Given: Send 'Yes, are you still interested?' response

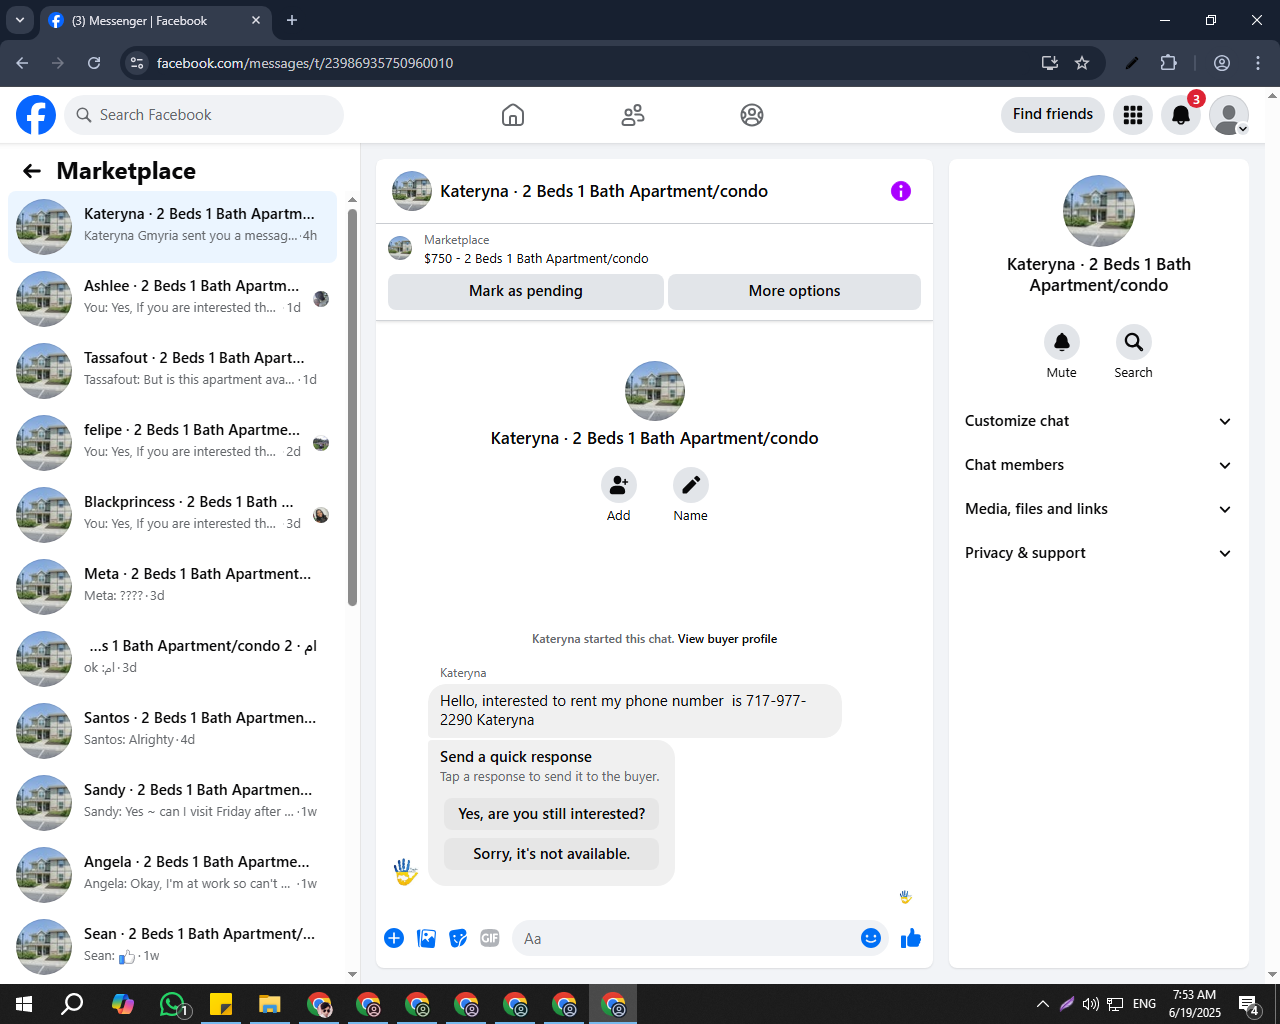Looking at the screenshot, I should (552, 814).
